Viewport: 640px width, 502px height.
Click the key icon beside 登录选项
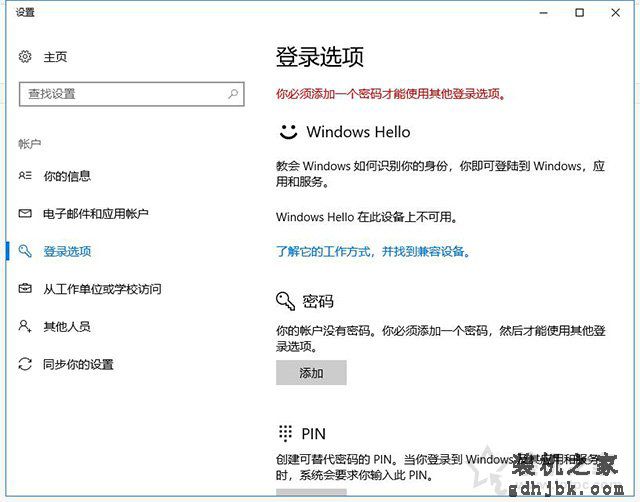tap(25, 251)
